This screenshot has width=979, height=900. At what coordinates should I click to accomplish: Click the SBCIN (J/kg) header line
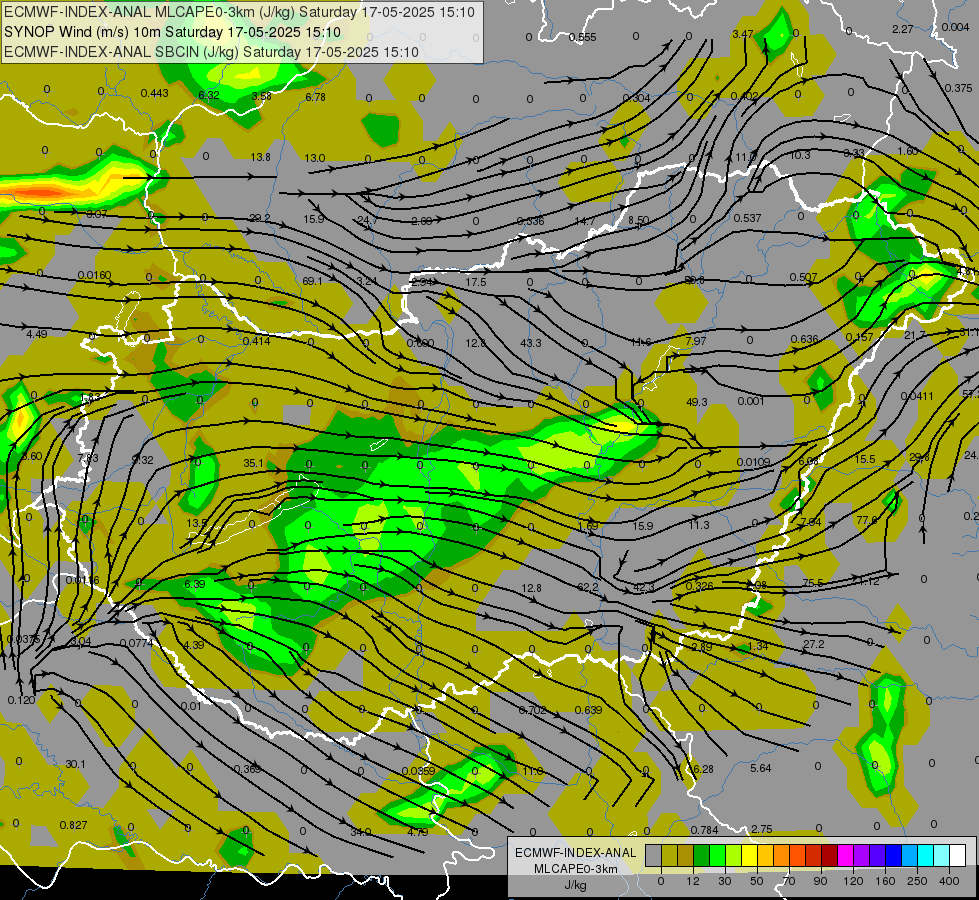point(211,52)
